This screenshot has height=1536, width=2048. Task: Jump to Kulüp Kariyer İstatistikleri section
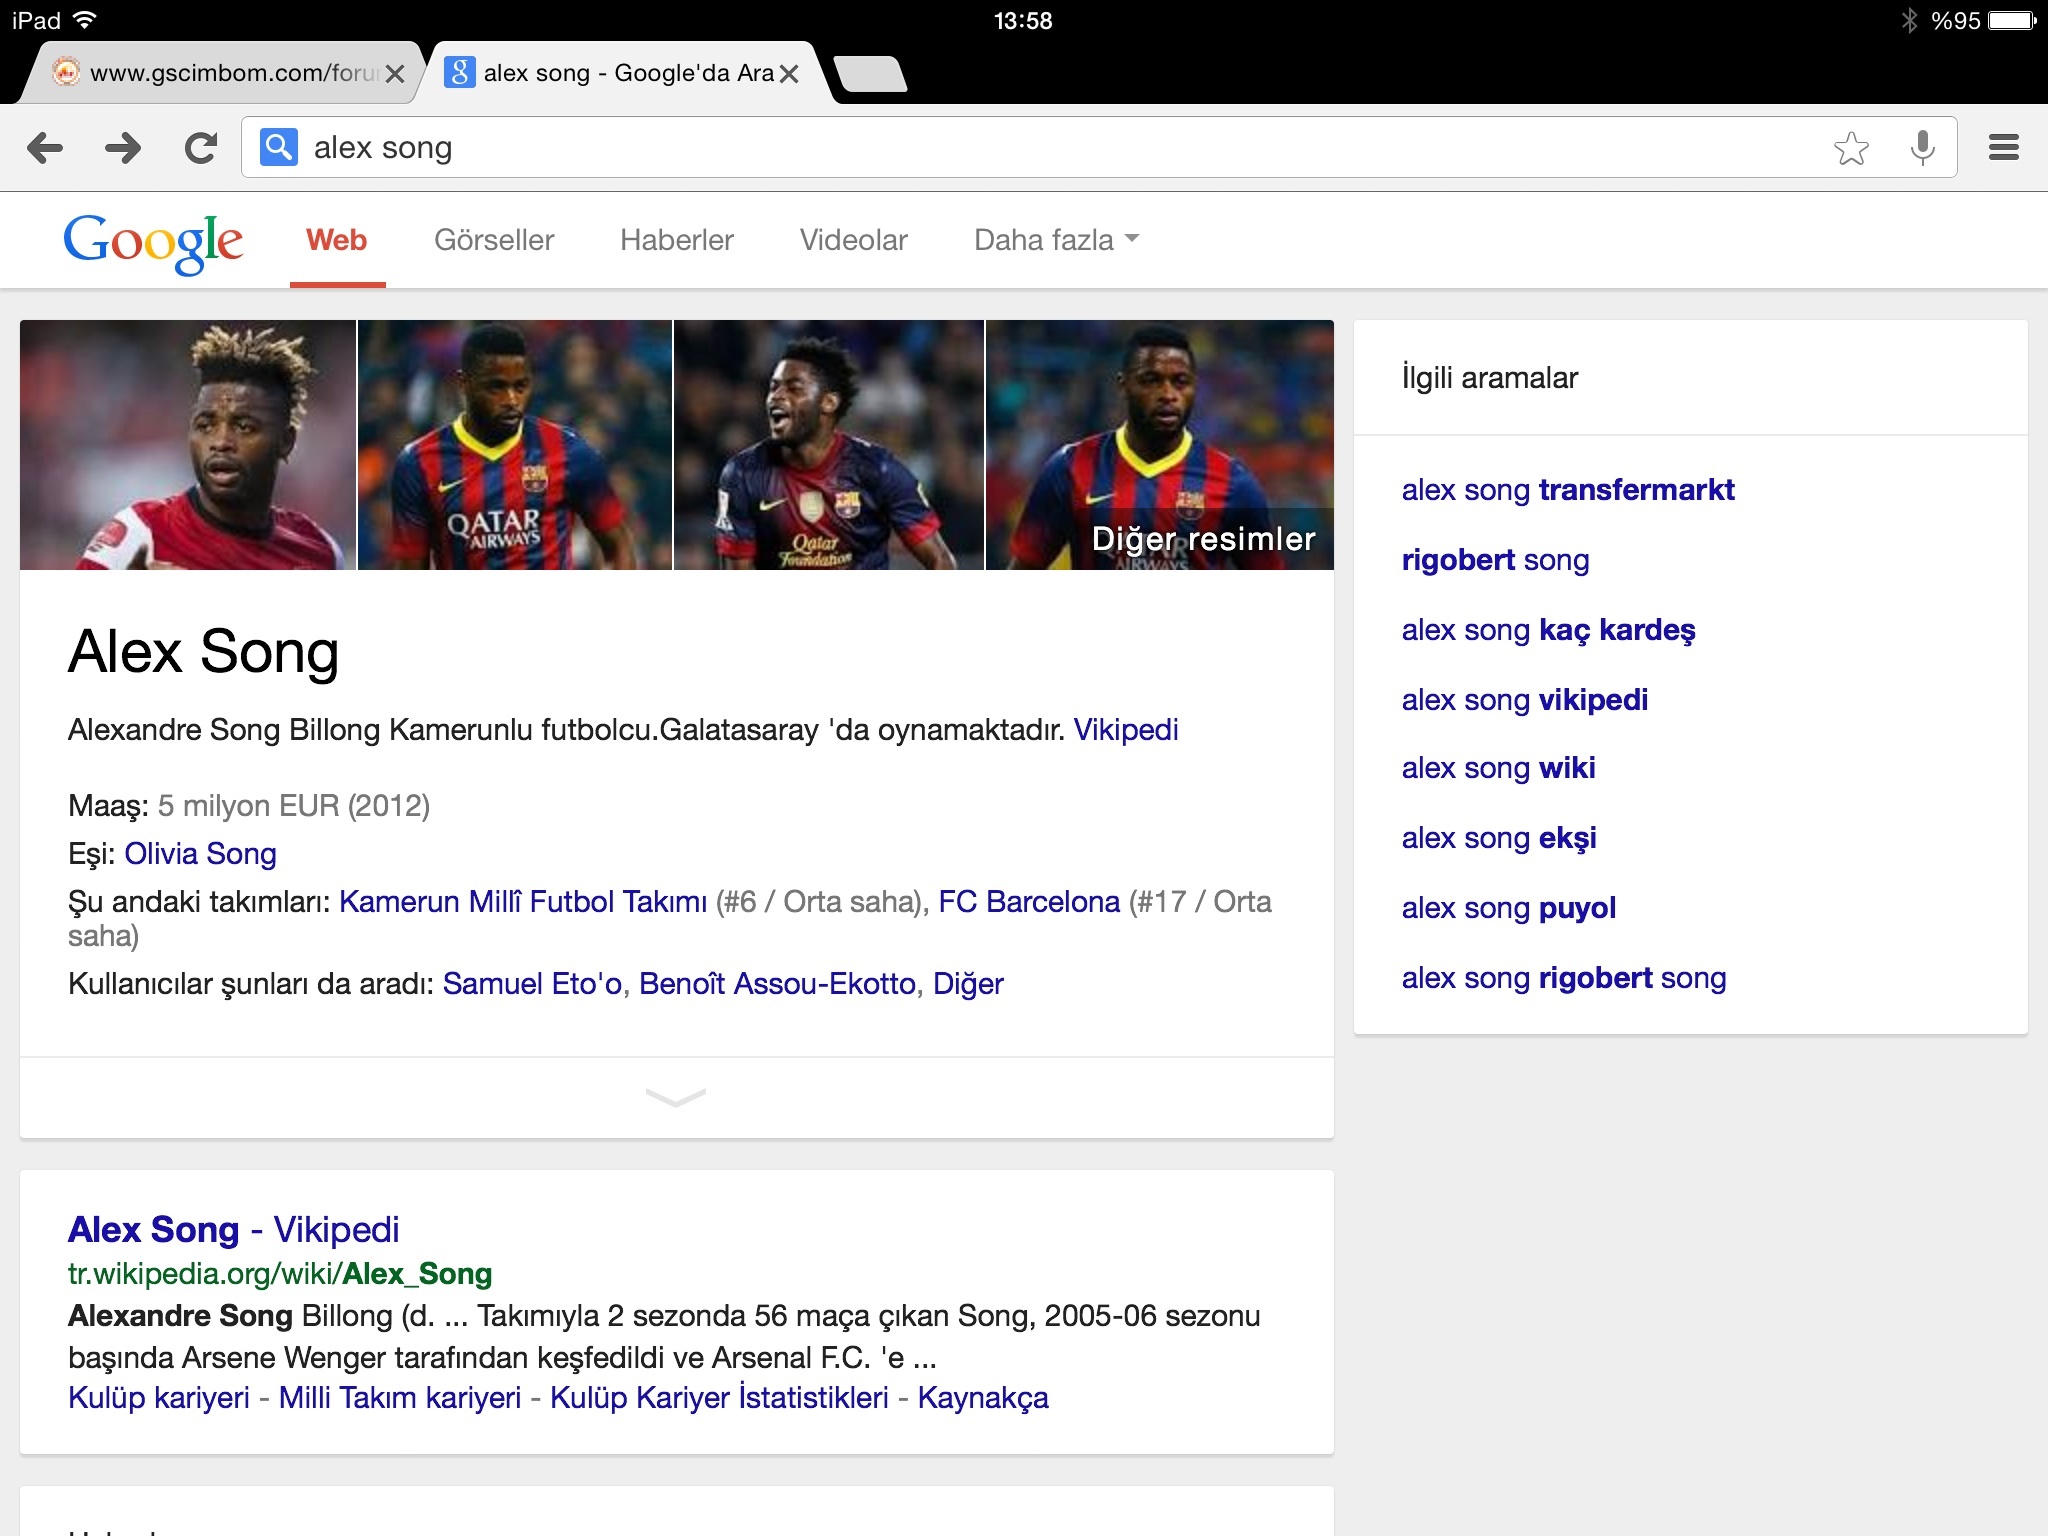pyautogui.click(x=719, y=1398)
